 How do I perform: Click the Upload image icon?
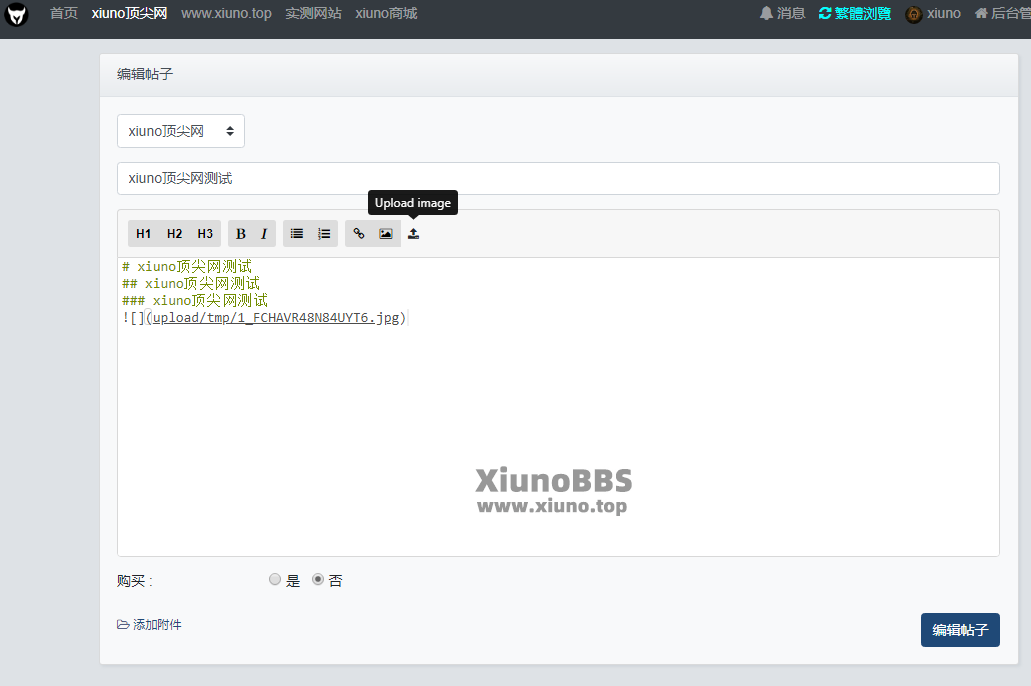point(414,233)
